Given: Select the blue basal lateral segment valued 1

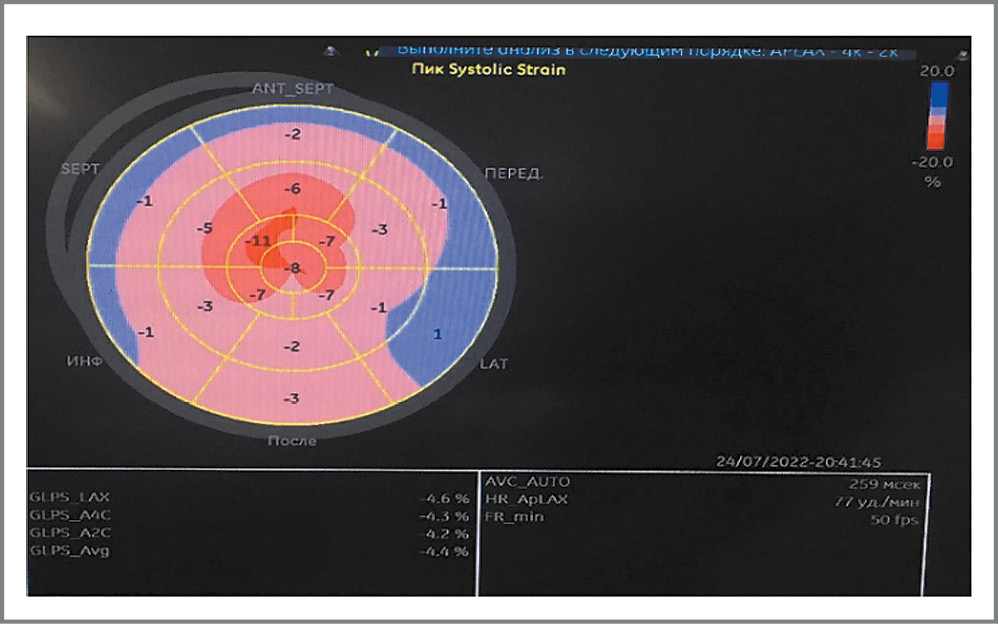Looking at the screenshot, I should tap(437, 335).
